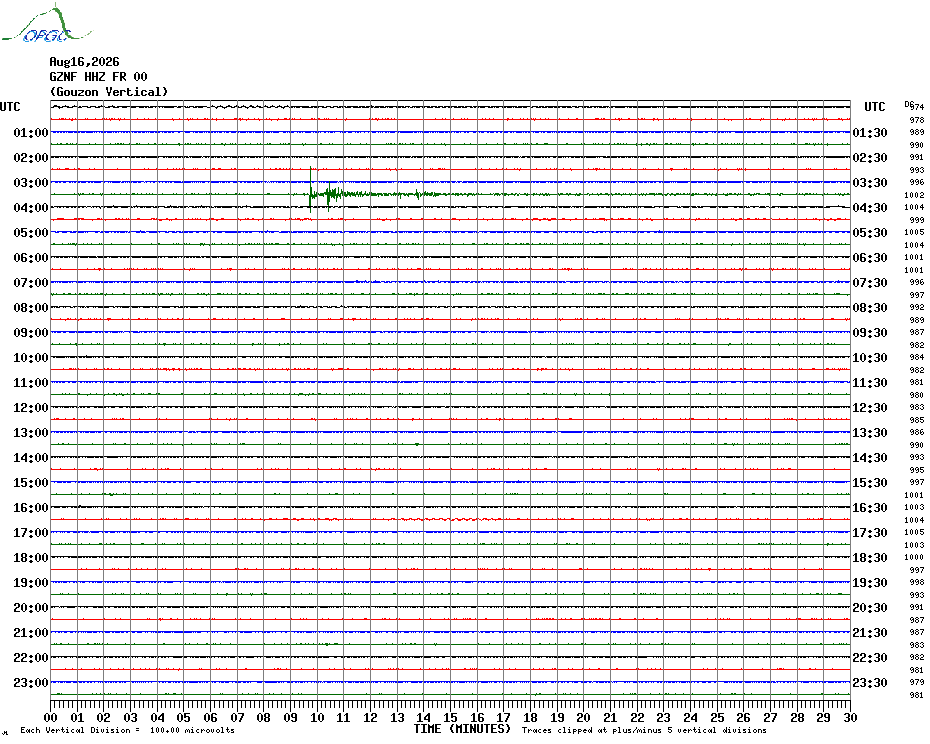Click minute tick label 10 on time axis
930x744 pixels.
(x=317, y=717)
